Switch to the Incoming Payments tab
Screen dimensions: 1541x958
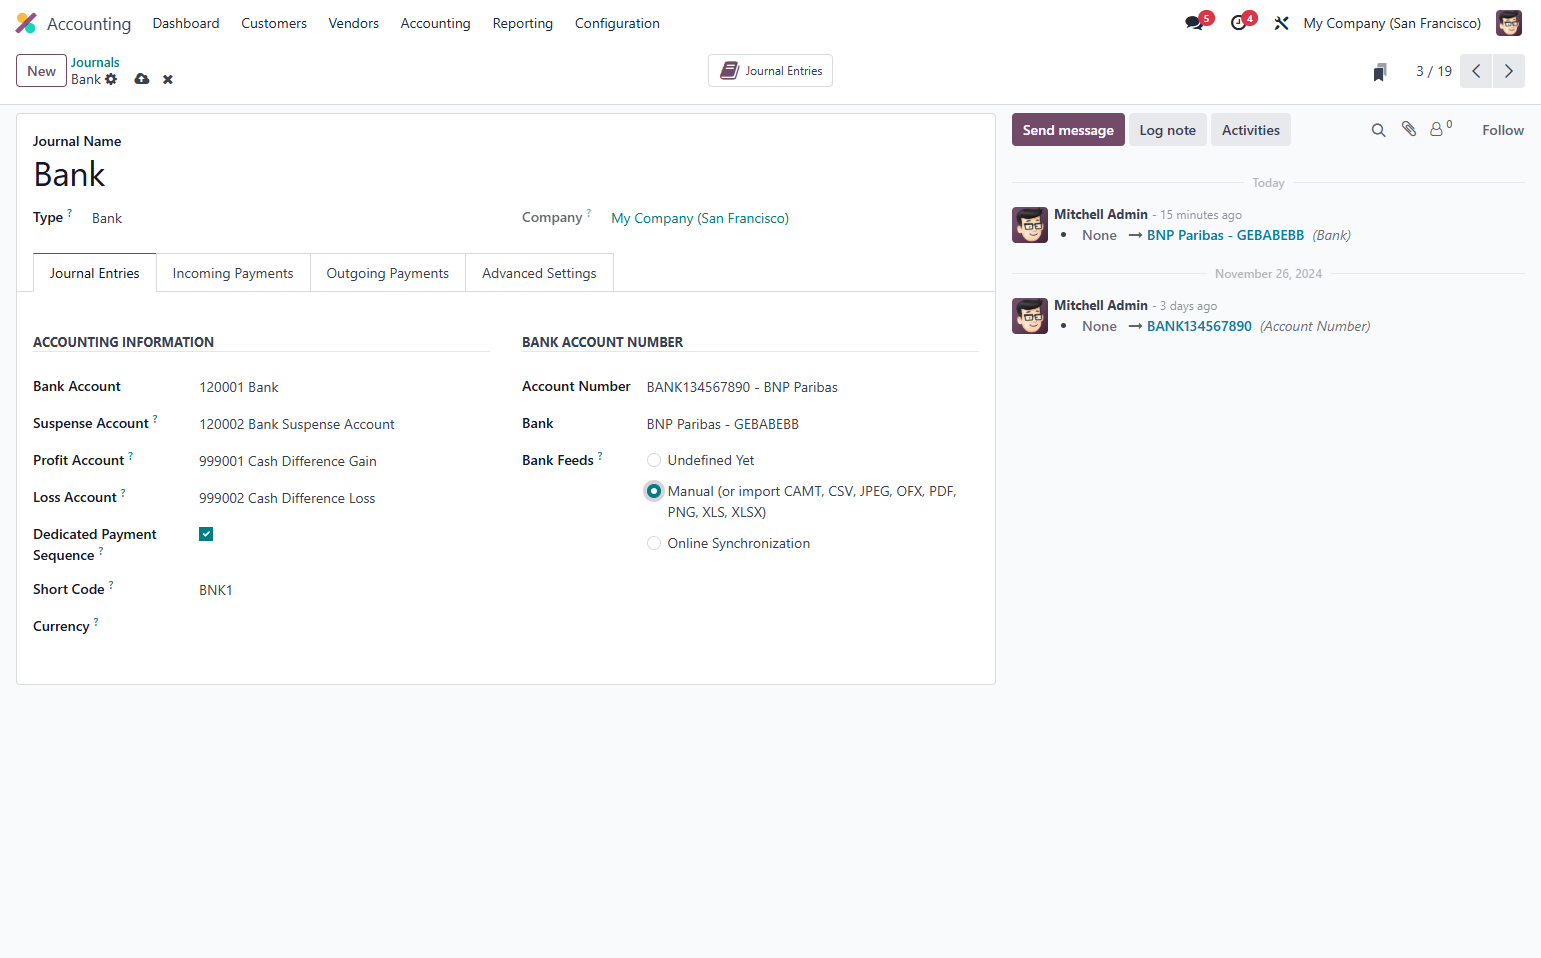[x=233, y=273]
